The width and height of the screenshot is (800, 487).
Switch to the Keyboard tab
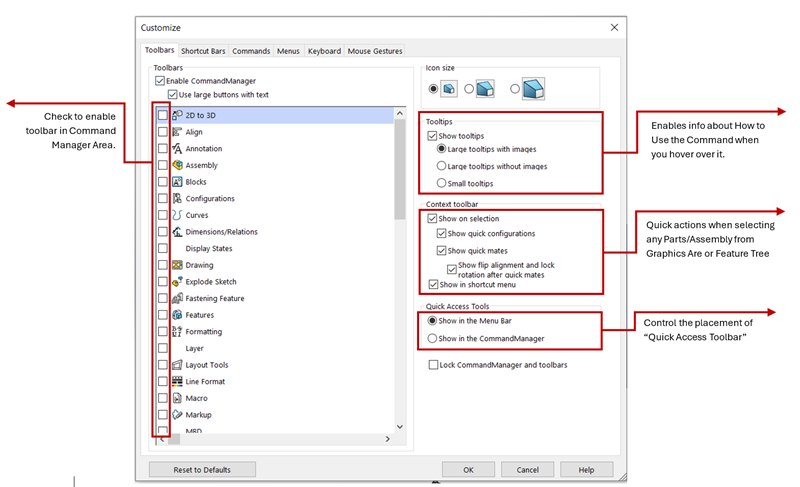coord(323,50)
